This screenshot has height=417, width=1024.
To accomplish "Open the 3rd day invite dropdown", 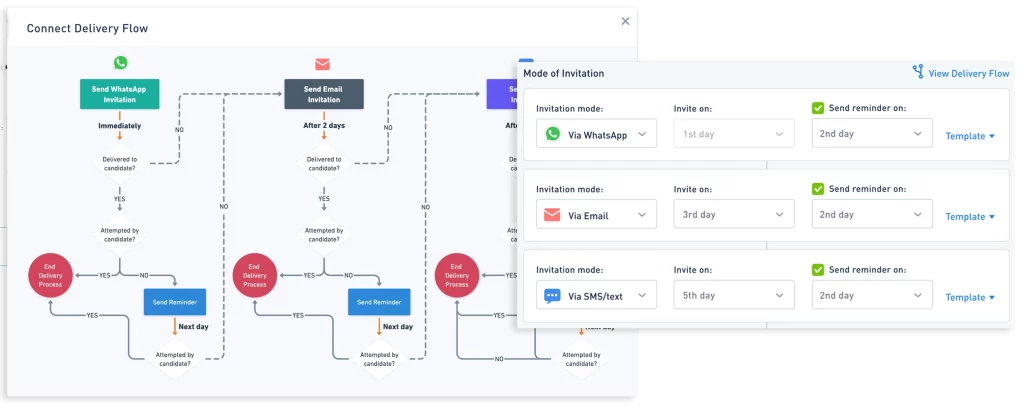I will pyautogui.click(x=734, y=214).
